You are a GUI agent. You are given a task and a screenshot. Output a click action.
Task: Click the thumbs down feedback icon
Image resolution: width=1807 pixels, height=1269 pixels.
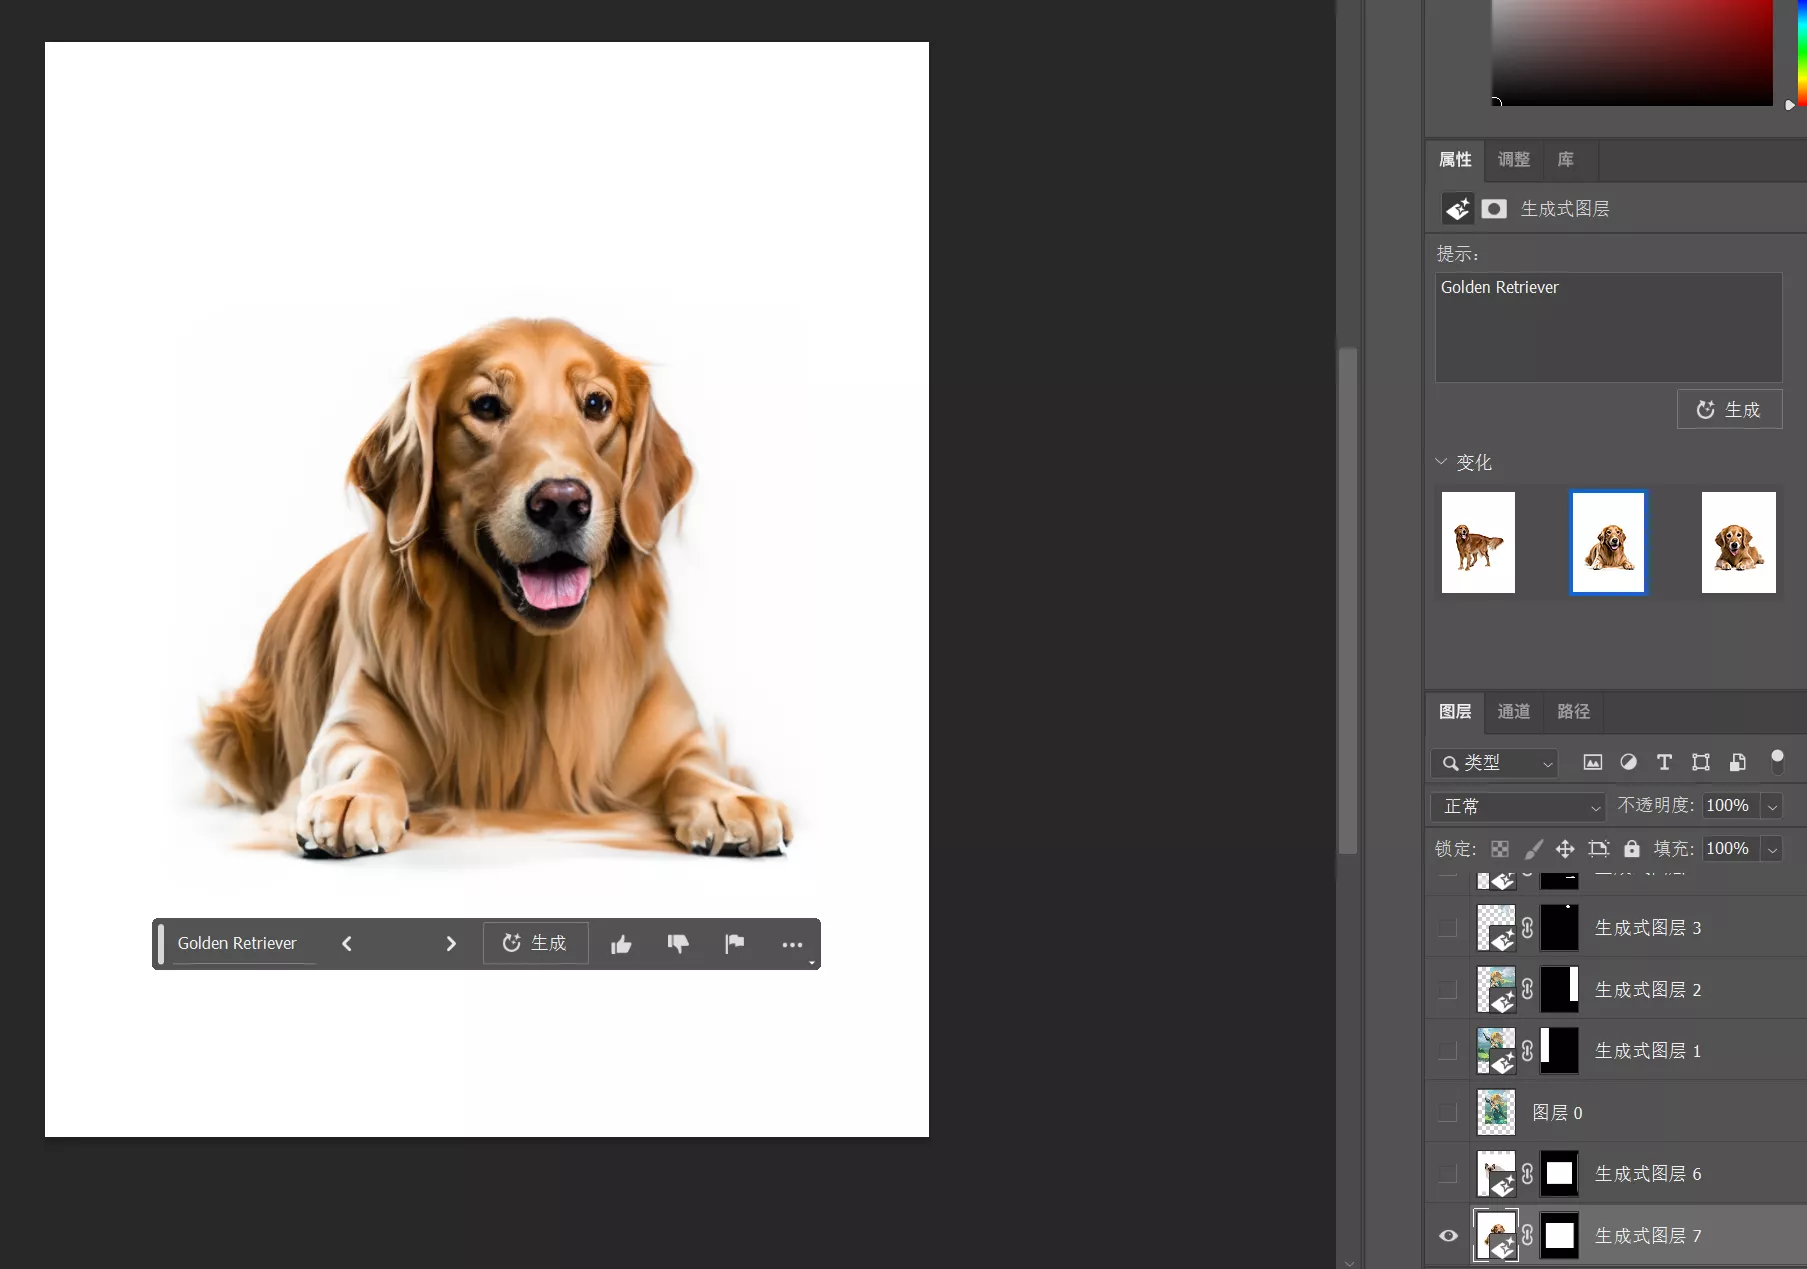click(678, 944)
